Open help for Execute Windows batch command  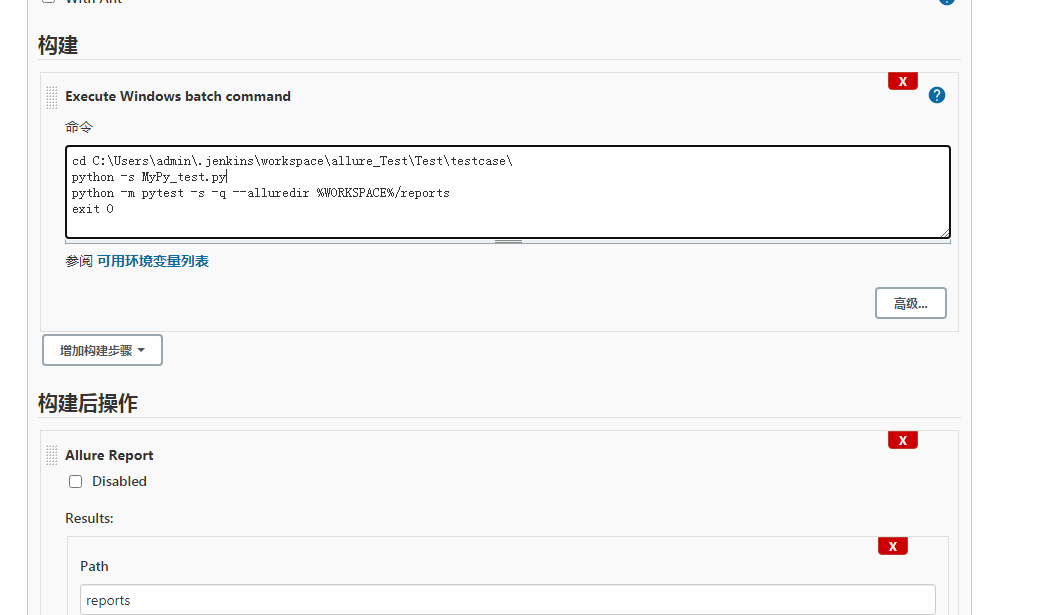(x=937, y=95)
